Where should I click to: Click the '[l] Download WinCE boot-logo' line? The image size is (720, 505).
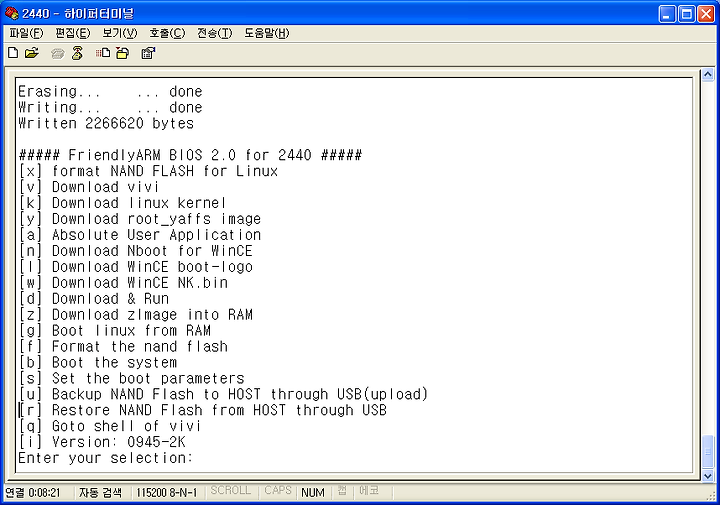click(135, 267)
